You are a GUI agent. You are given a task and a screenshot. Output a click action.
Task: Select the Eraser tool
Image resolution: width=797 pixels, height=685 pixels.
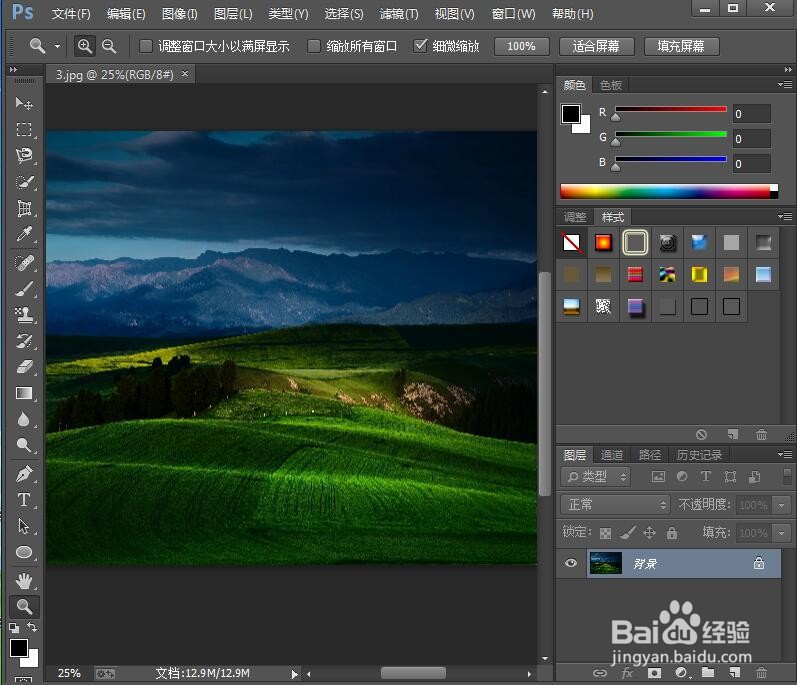point(23,367)
